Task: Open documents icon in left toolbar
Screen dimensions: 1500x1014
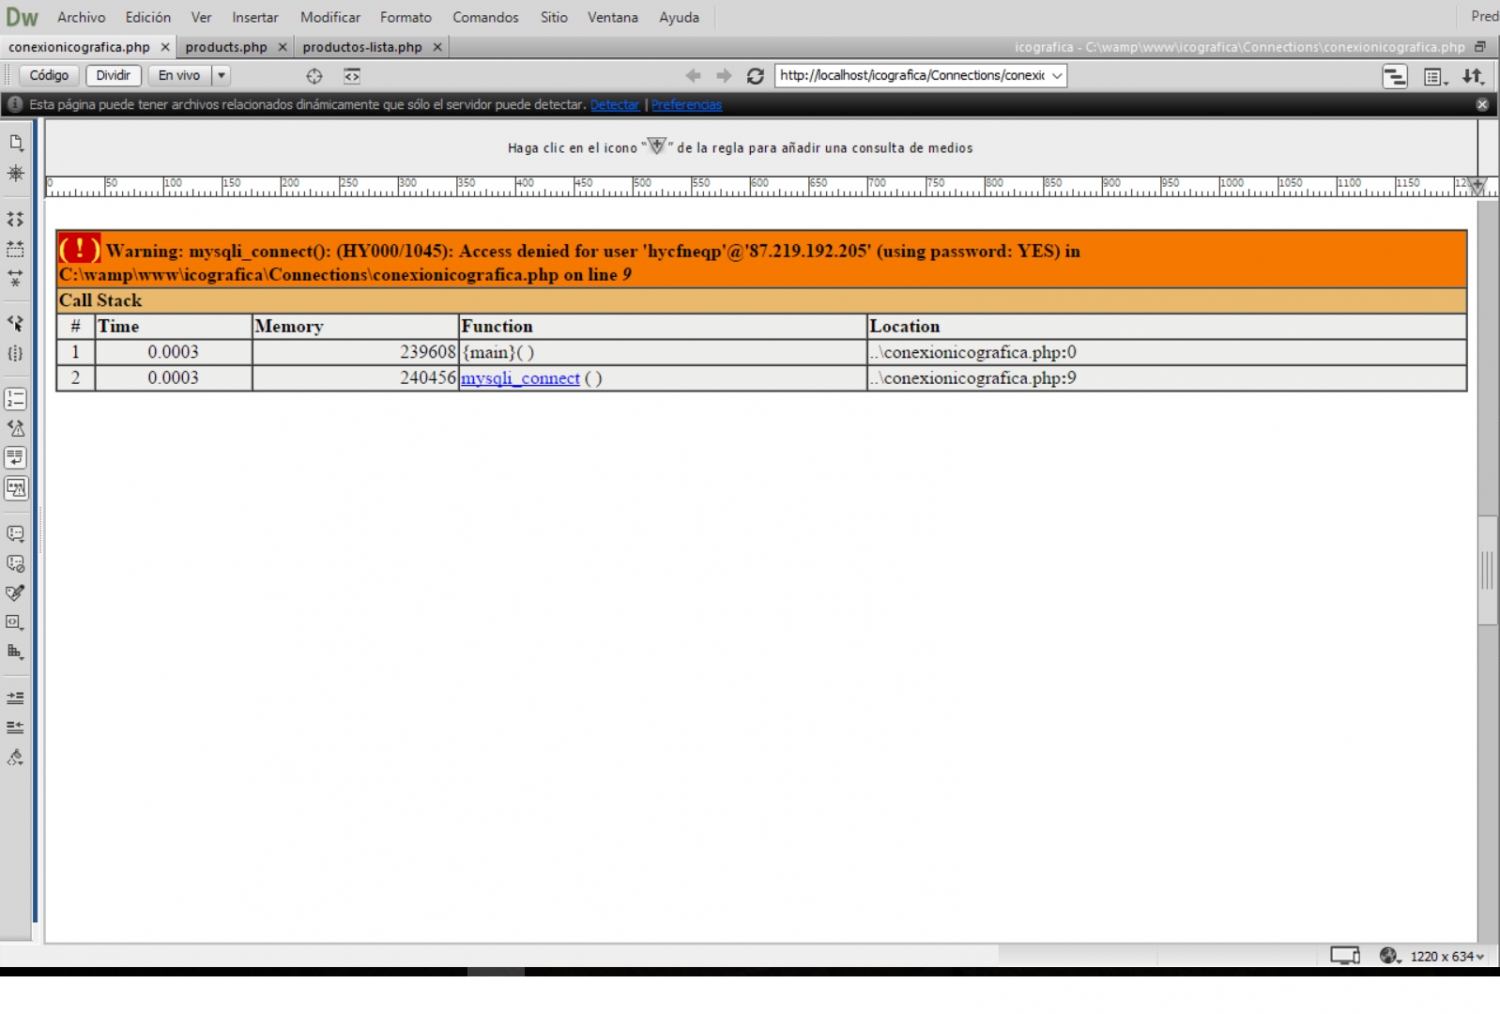Action: tap(16, 143)
